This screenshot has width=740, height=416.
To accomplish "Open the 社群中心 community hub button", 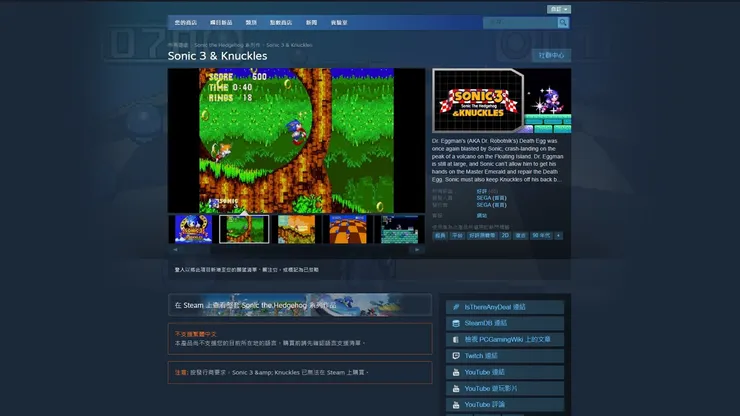I will tap(551, 56).
